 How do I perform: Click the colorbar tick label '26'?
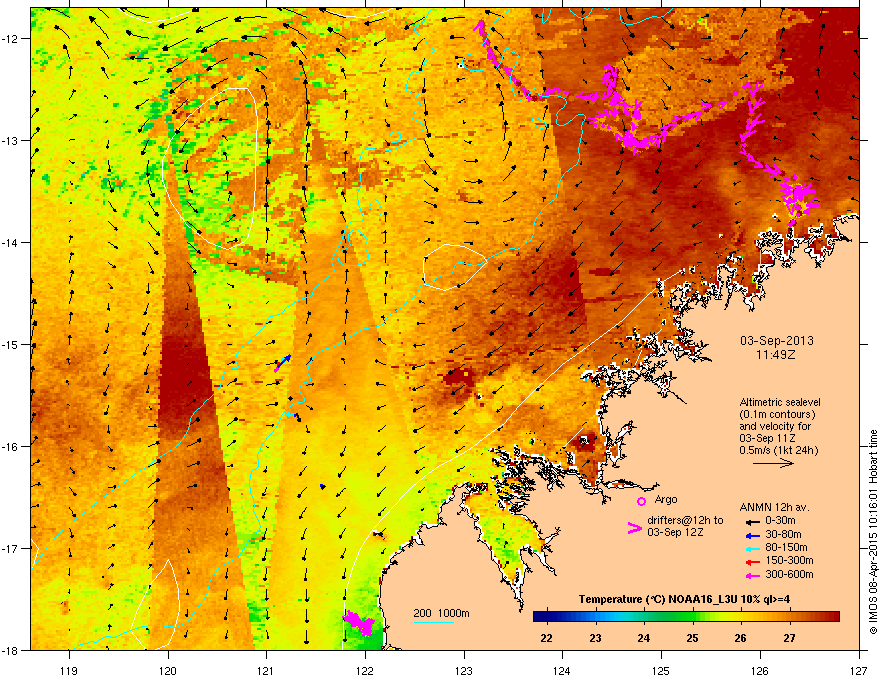coord(740,638)
